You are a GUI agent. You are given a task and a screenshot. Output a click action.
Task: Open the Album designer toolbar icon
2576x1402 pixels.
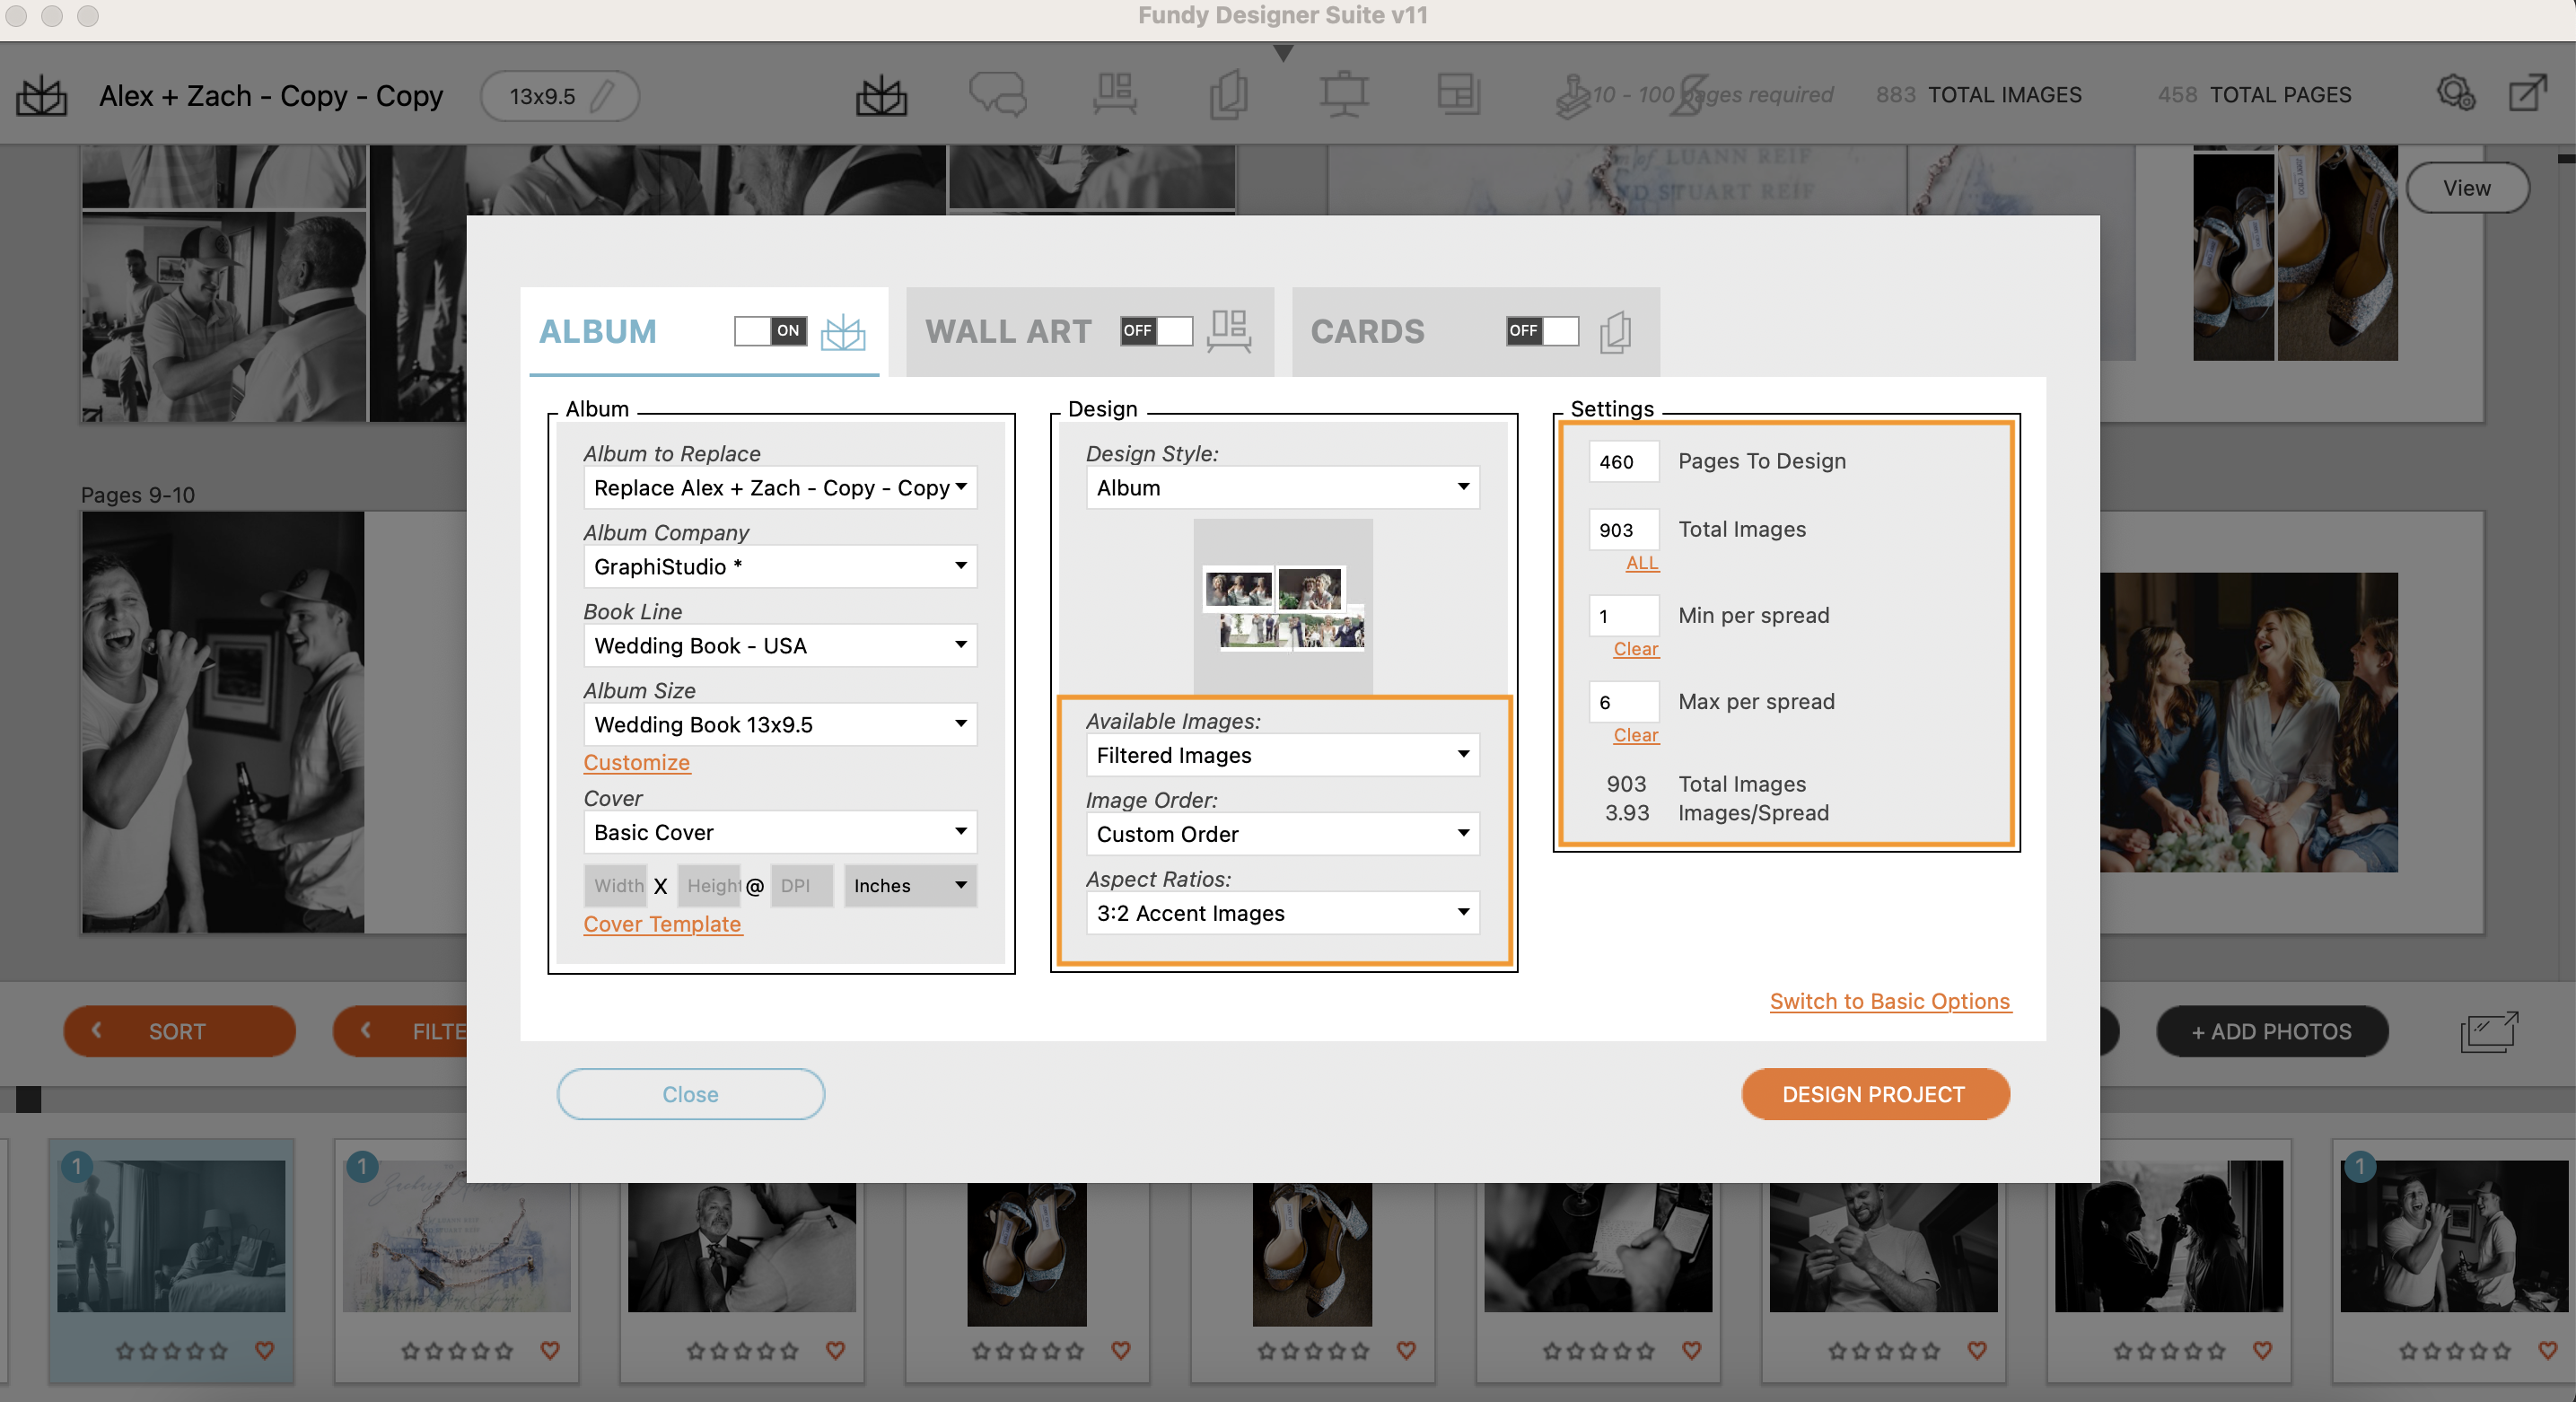(881, 96)
